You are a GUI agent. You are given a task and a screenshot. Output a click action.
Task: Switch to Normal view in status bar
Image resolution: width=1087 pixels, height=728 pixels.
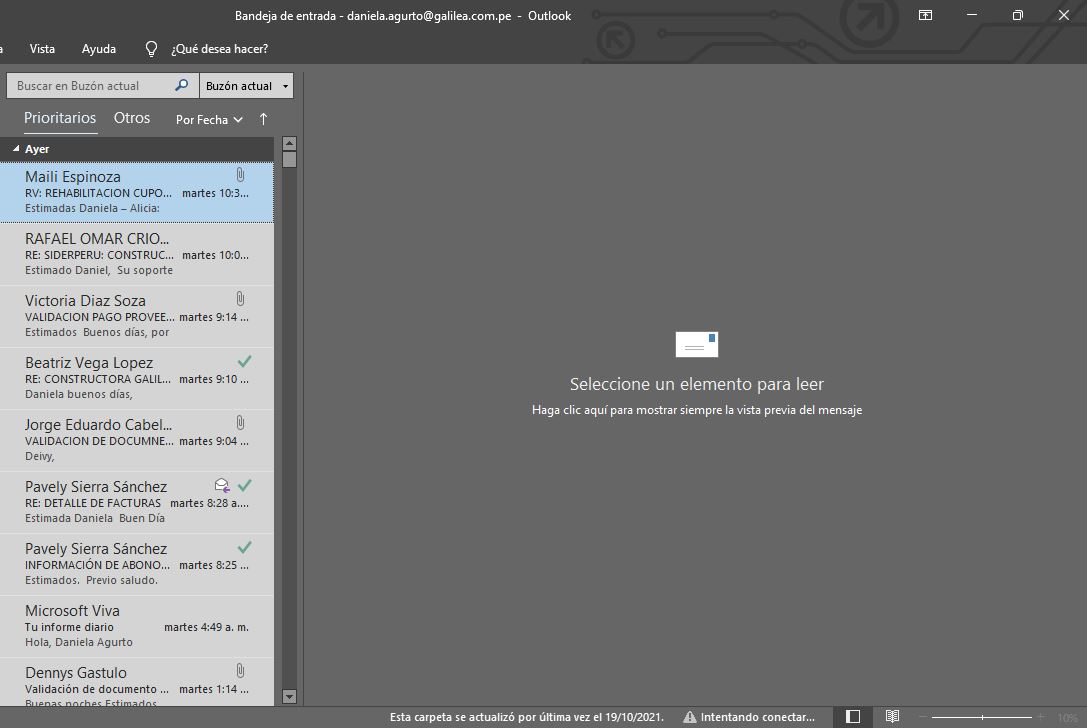(853, 717)
